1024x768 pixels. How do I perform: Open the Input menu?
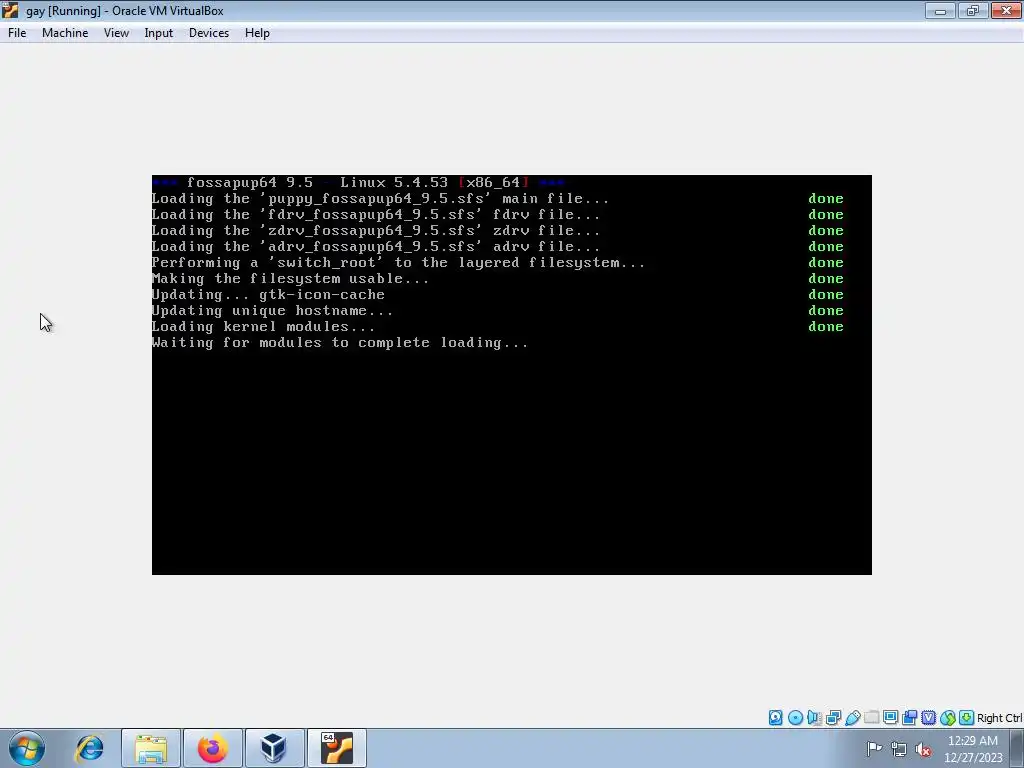(x=159, y=33)
